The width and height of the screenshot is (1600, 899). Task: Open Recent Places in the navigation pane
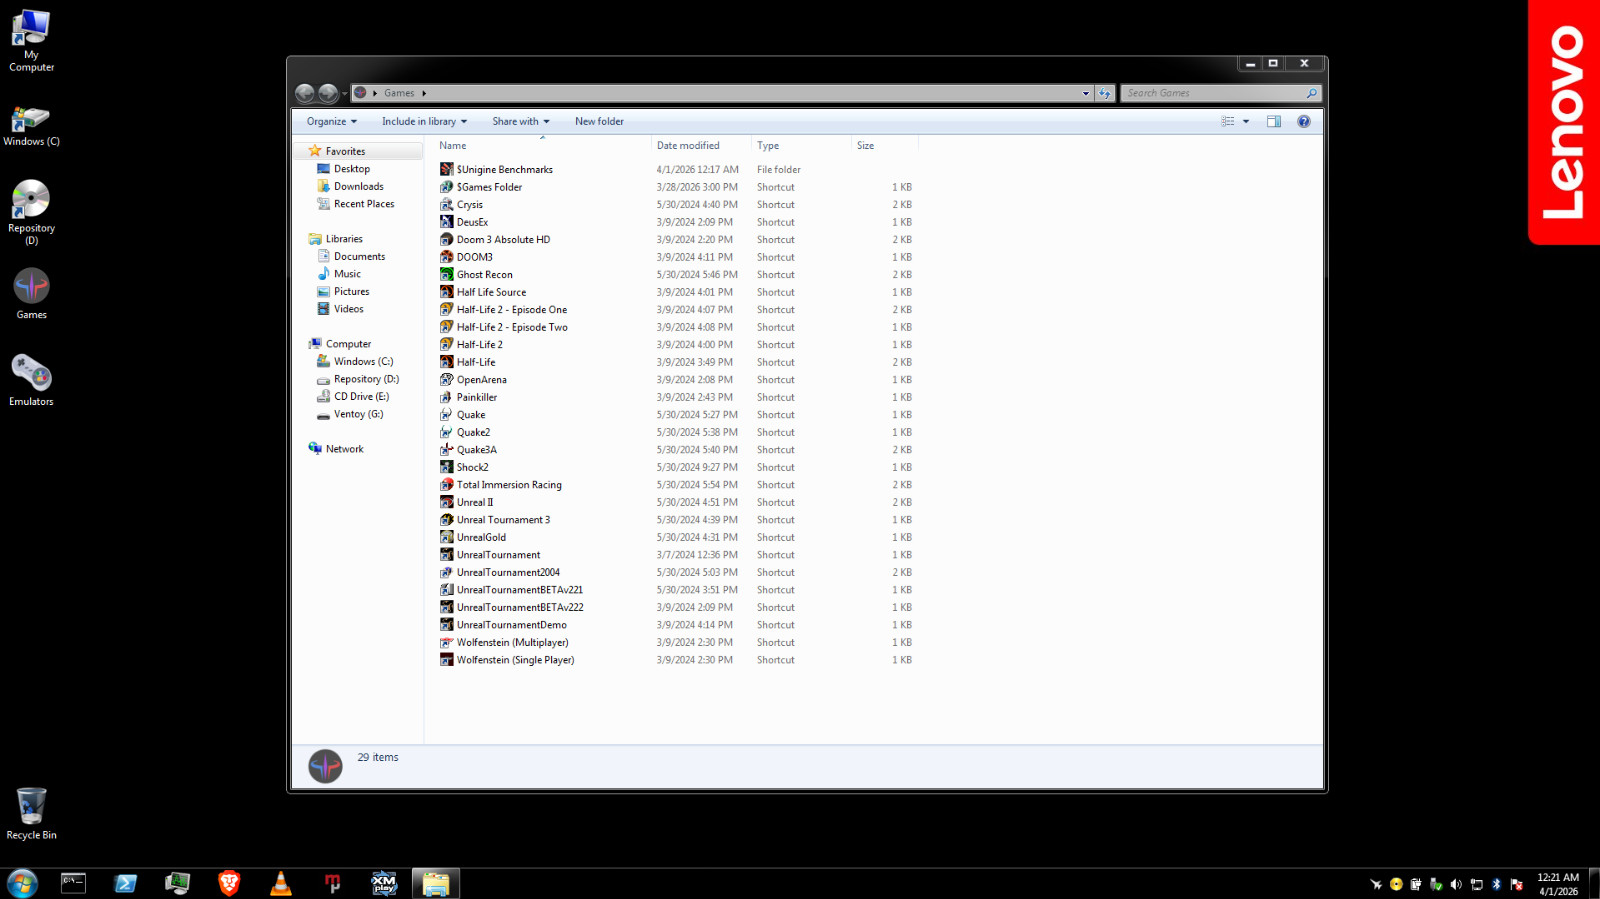pyautogui.click(x=364, y=204)
